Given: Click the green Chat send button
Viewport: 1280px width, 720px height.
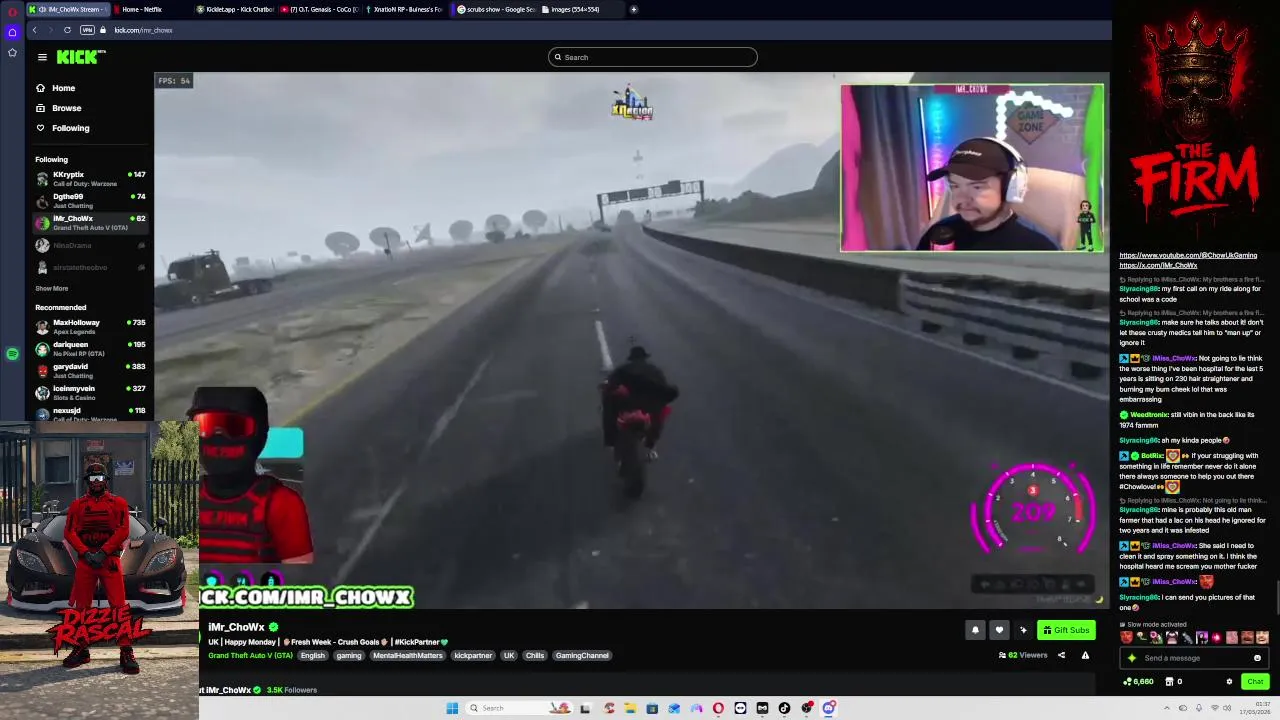Looking at the screenshot, I should point(1255,682).
